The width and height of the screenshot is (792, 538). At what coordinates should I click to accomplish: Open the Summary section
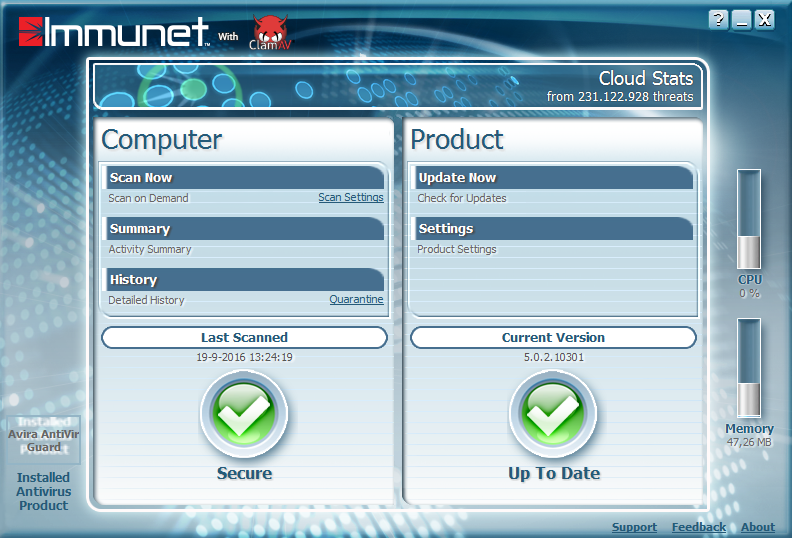pyautogui.click(x=140, y=229)
